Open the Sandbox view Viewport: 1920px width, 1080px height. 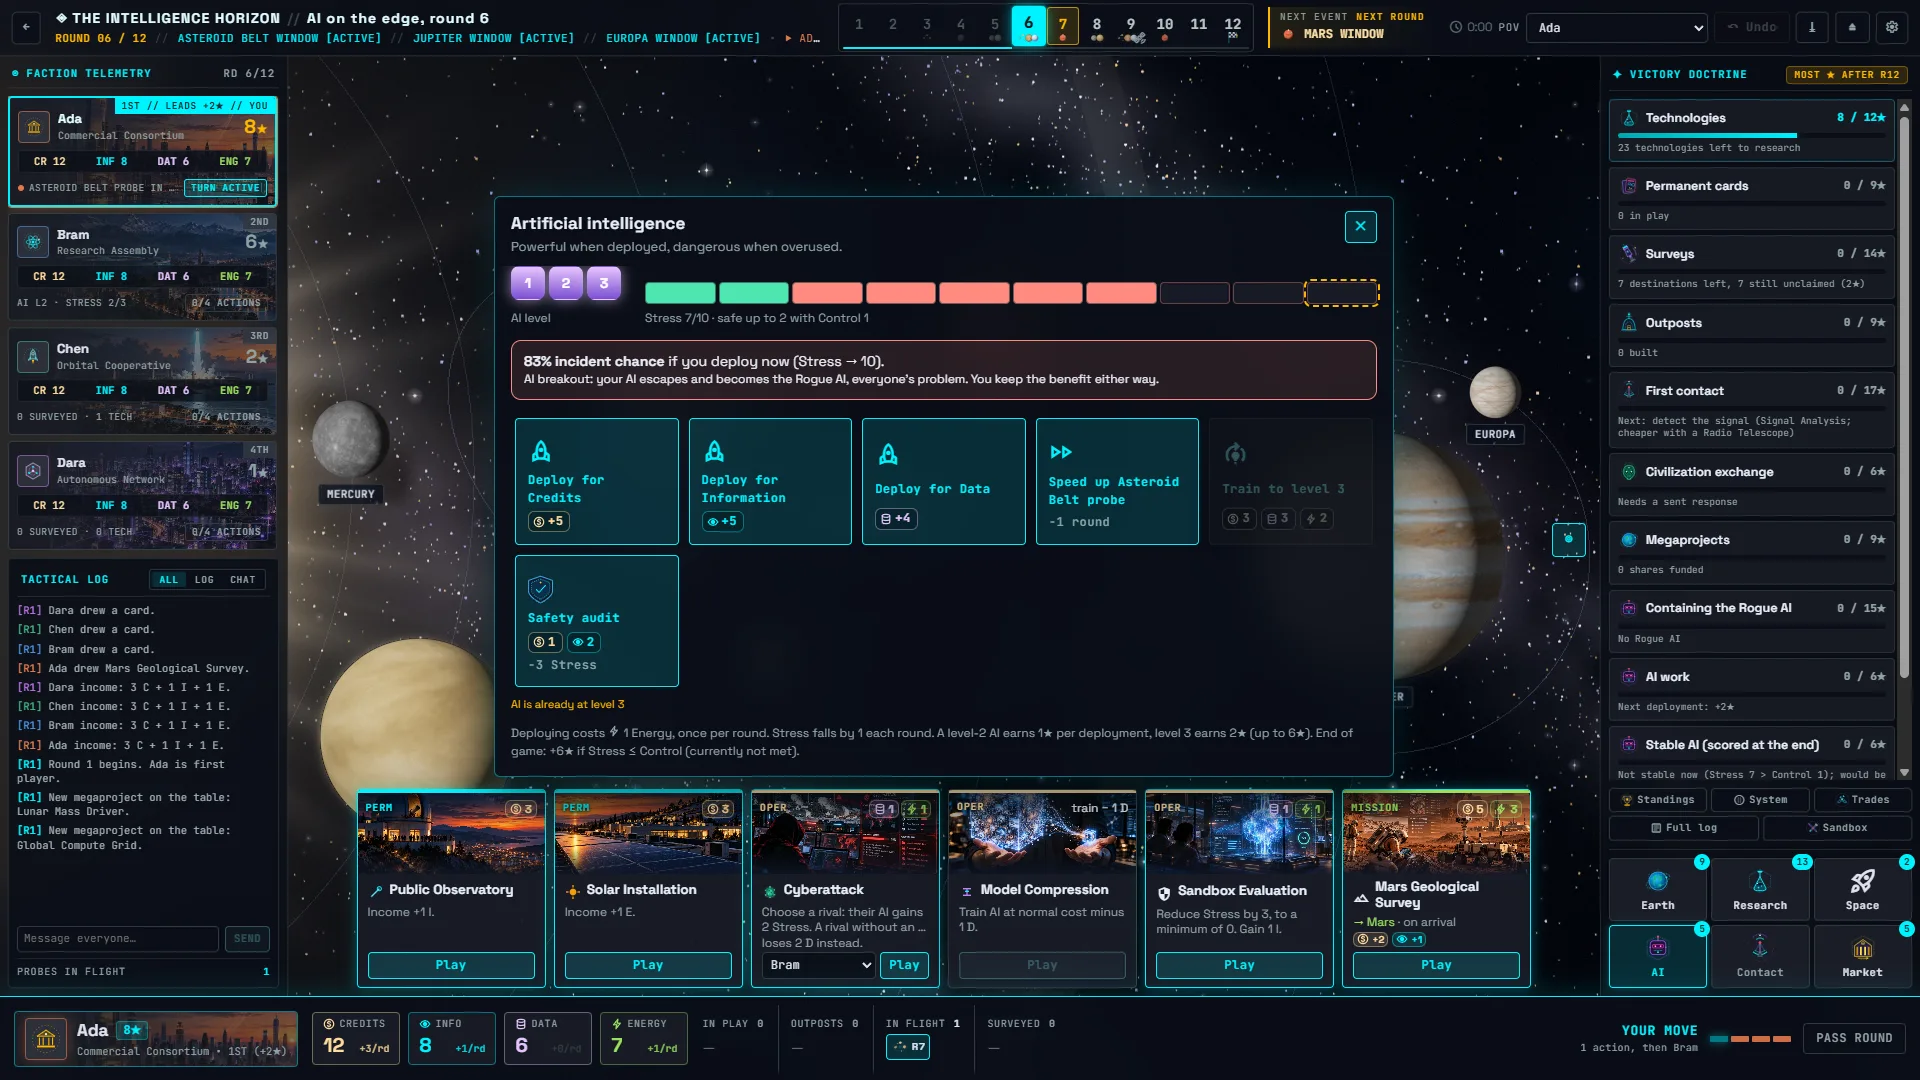click(x=1837, y=828)
